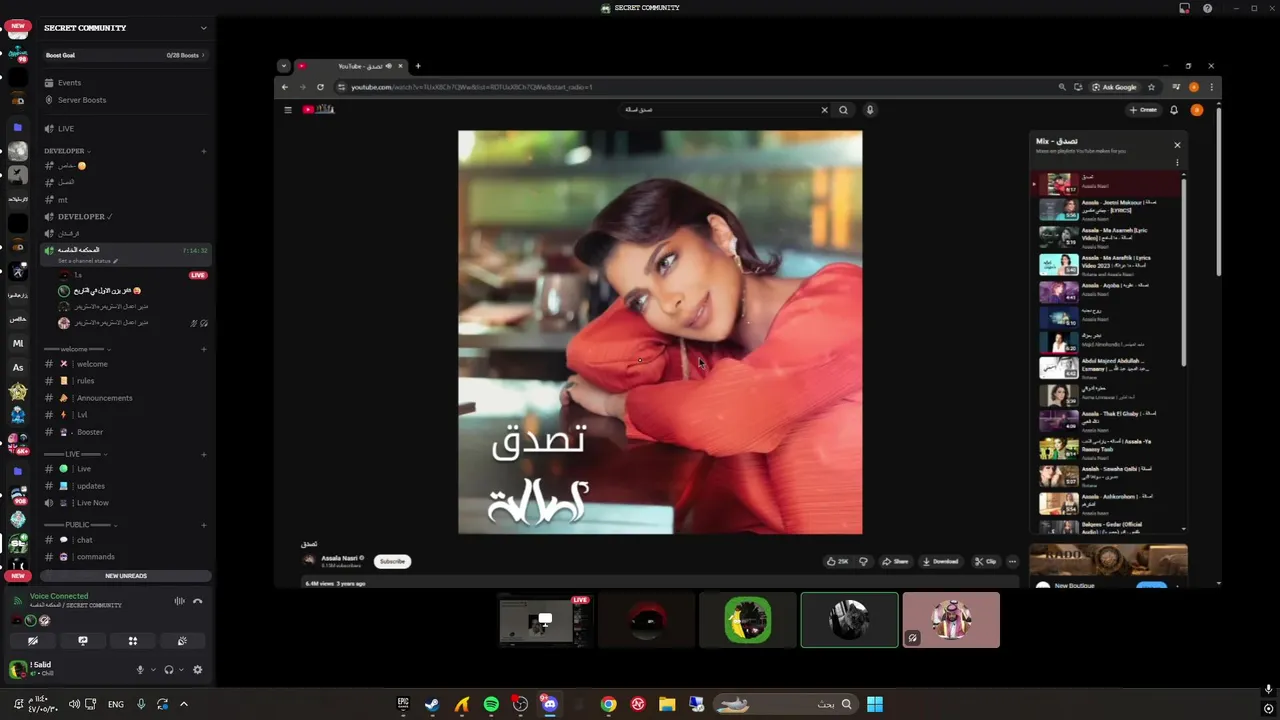Open the soundboard icon
Viewport: 1280px width, 720px height.
pos(182,641)
